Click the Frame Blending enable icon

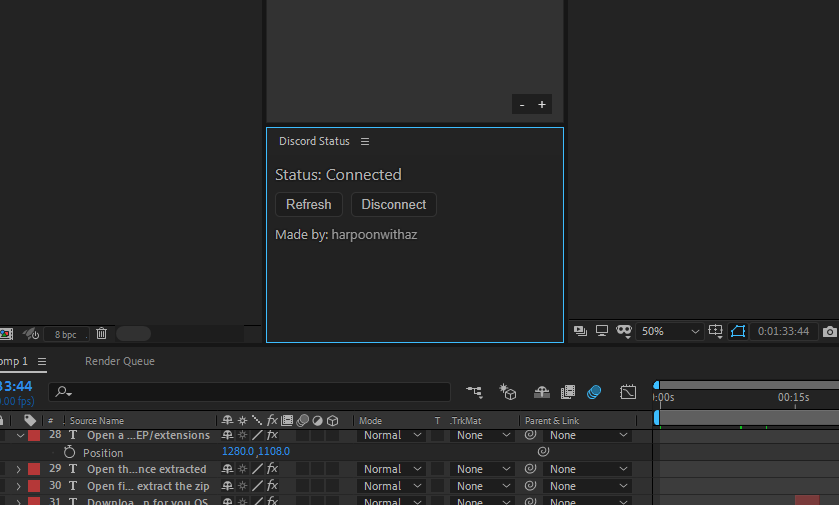(568, 392)
